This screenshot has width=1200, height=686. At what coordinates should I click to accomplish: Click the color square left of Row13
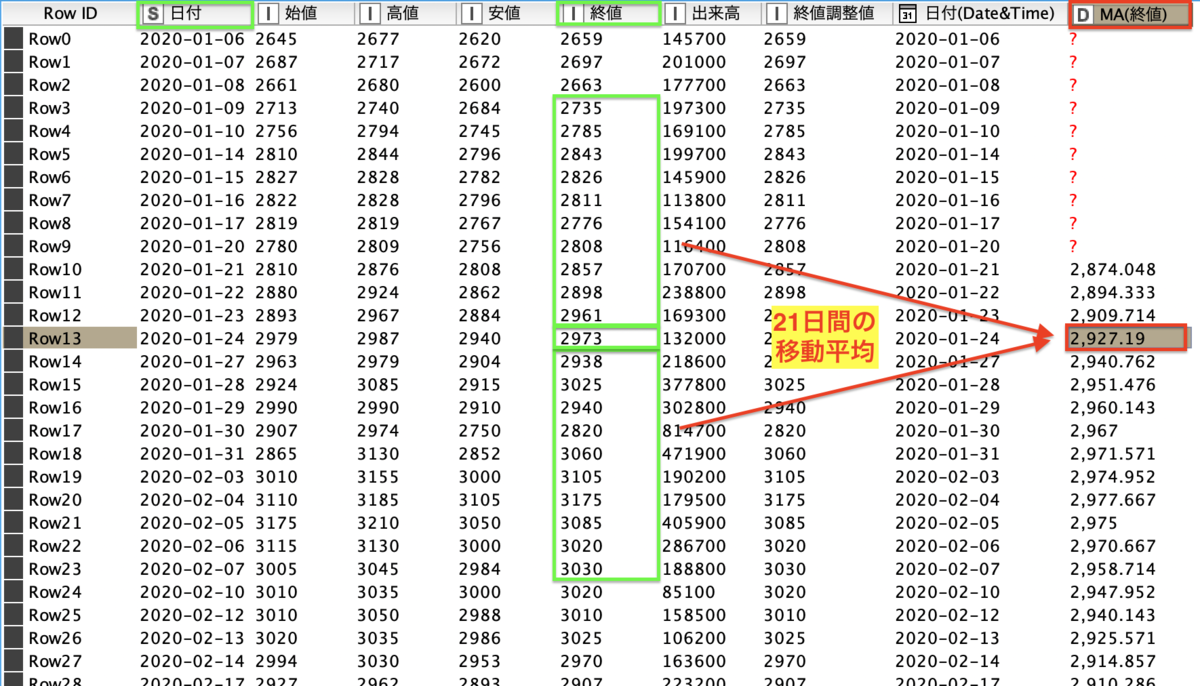coord(12,338)
